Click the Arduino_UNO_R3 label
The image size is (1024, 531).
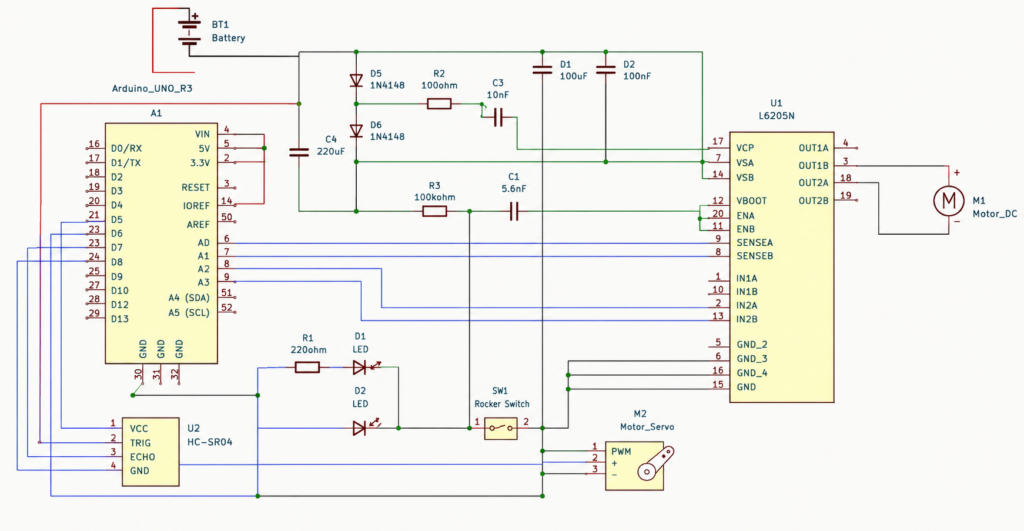coord(152,88)
